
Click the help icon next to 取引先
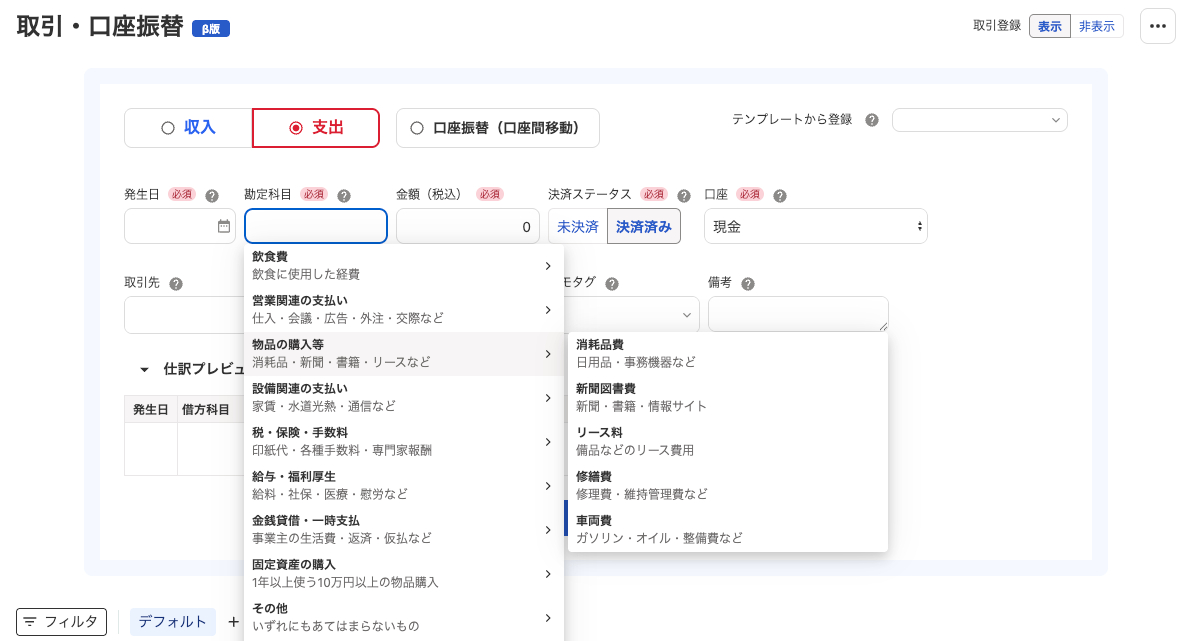pos(176,283)
